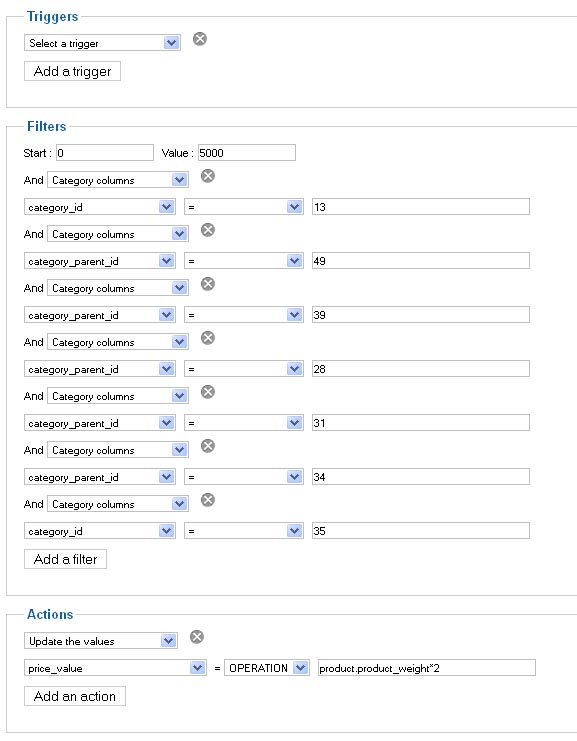
Task: Expand the price_value column dropdown
Action: [115, 668]
